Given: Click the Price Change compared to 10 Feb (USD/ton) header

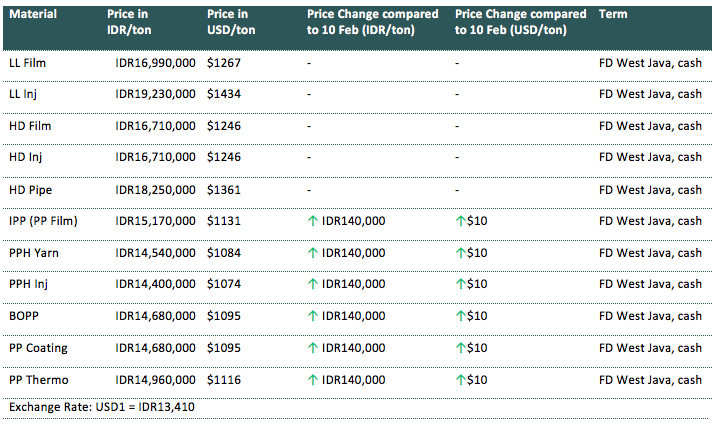Looking at the screenshot, I should pos(520,22).
